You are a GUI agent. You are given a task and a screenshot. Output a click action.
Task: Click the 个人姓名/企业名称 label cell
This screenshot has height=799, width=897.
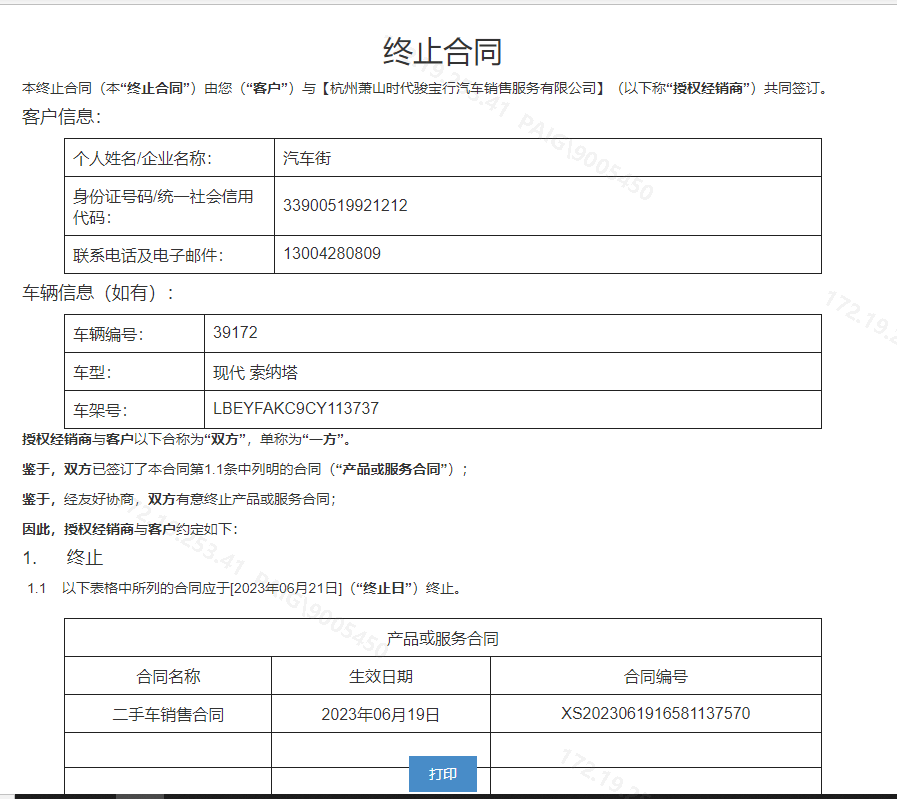tap(169, 158)
